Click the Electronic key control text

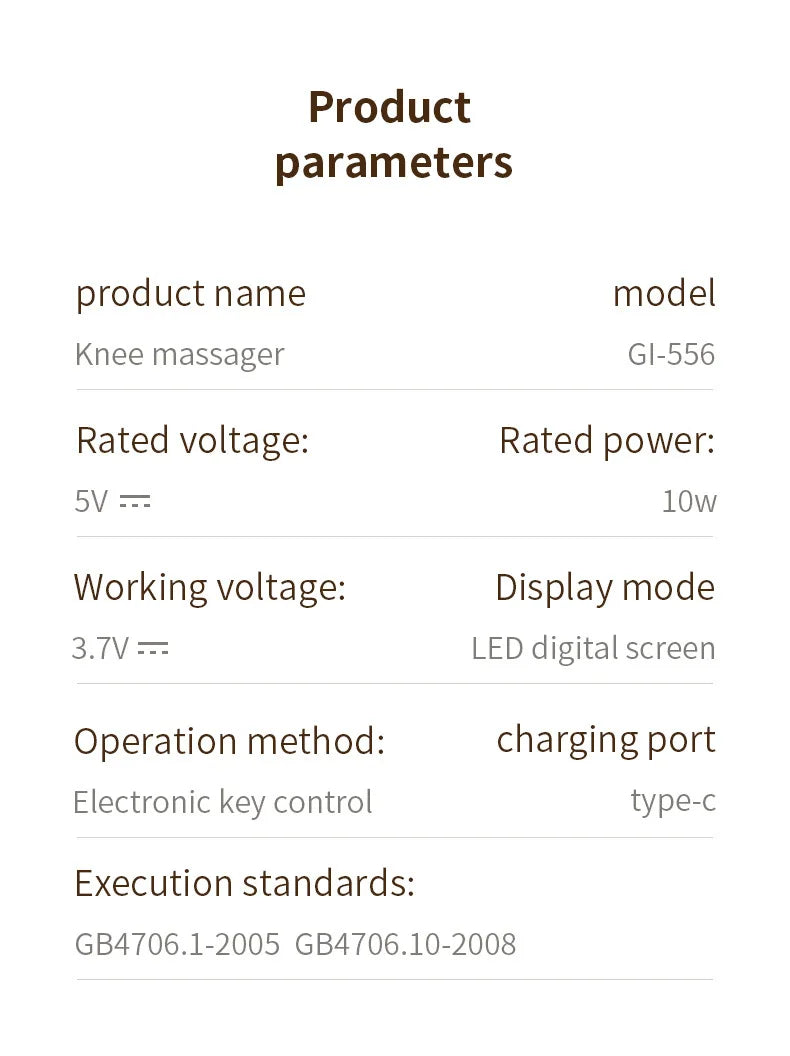tap(223, 803)
